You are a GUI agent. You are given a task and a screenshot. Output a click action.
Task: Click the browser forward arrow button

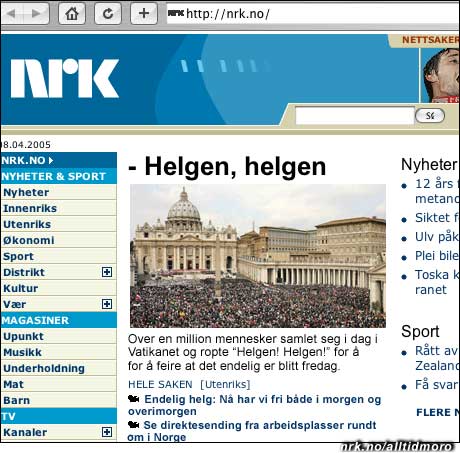pyautogui.click(x=37, y=13)
